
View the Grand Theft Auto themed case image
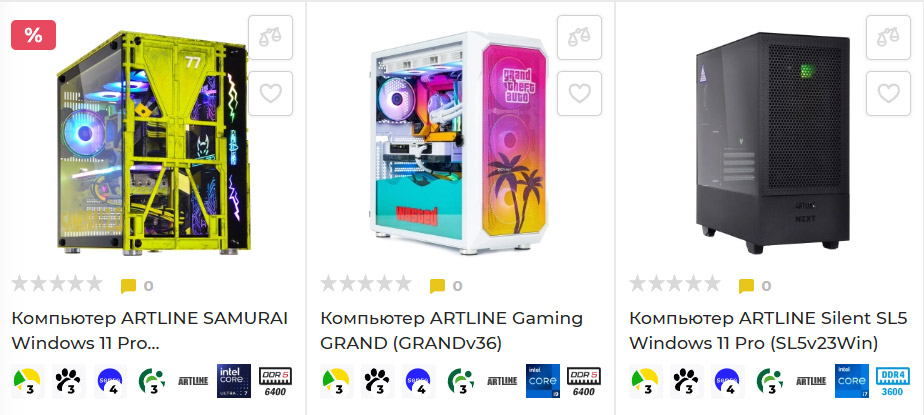click(460, 143)
